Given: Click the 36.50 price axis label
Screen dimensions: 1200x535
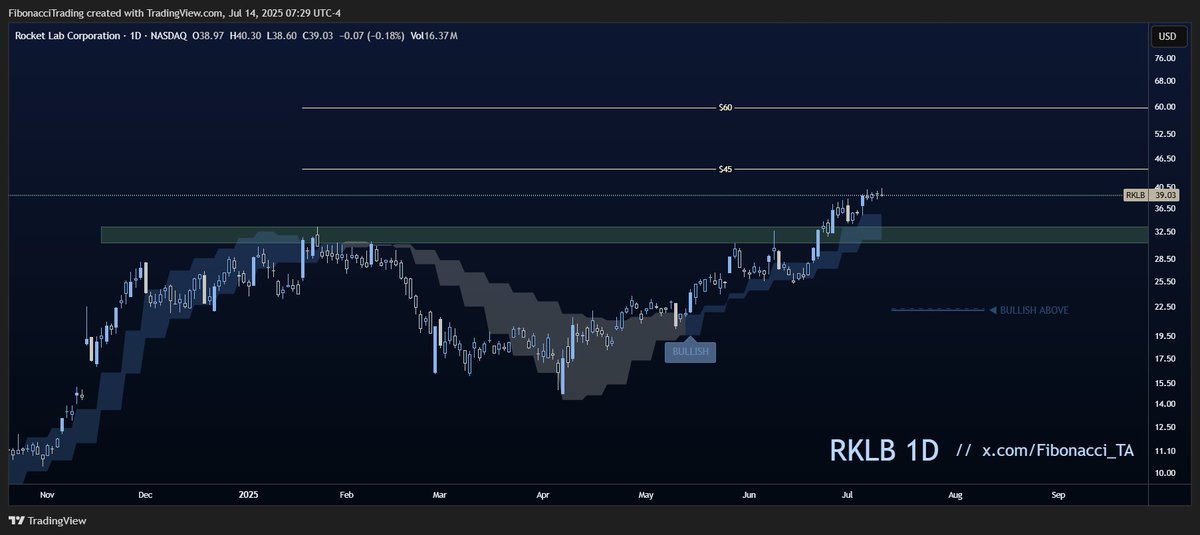Looking at the screenshot, I should 1165,208.
